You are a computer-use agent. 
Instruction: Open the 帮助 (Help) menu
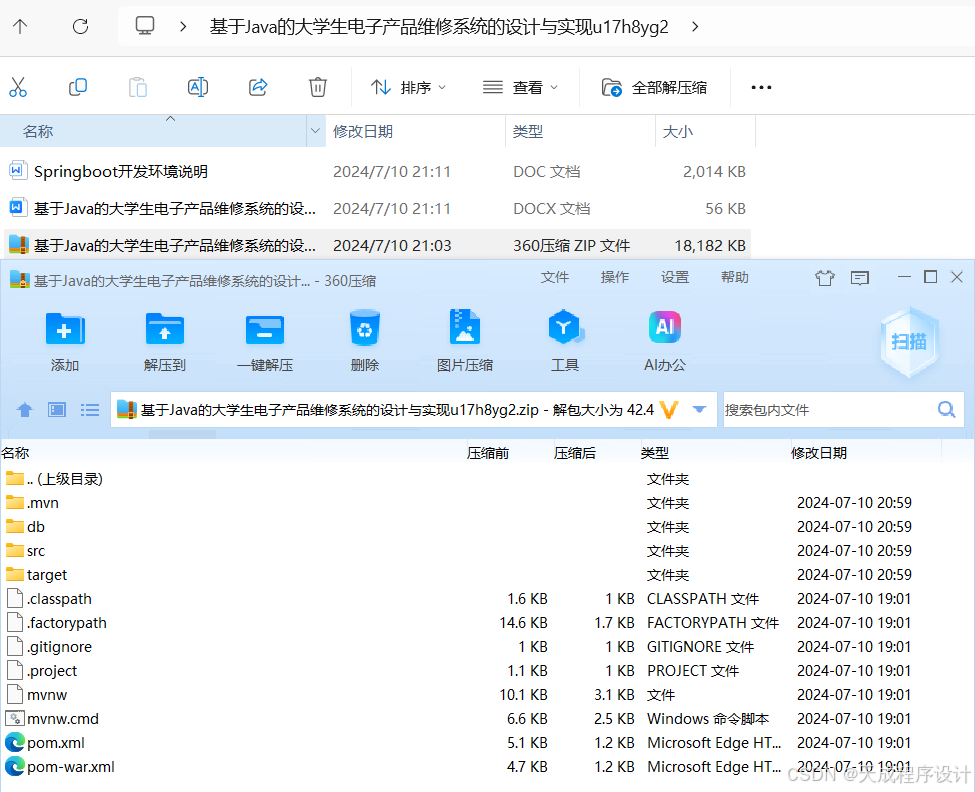point(734,278)
